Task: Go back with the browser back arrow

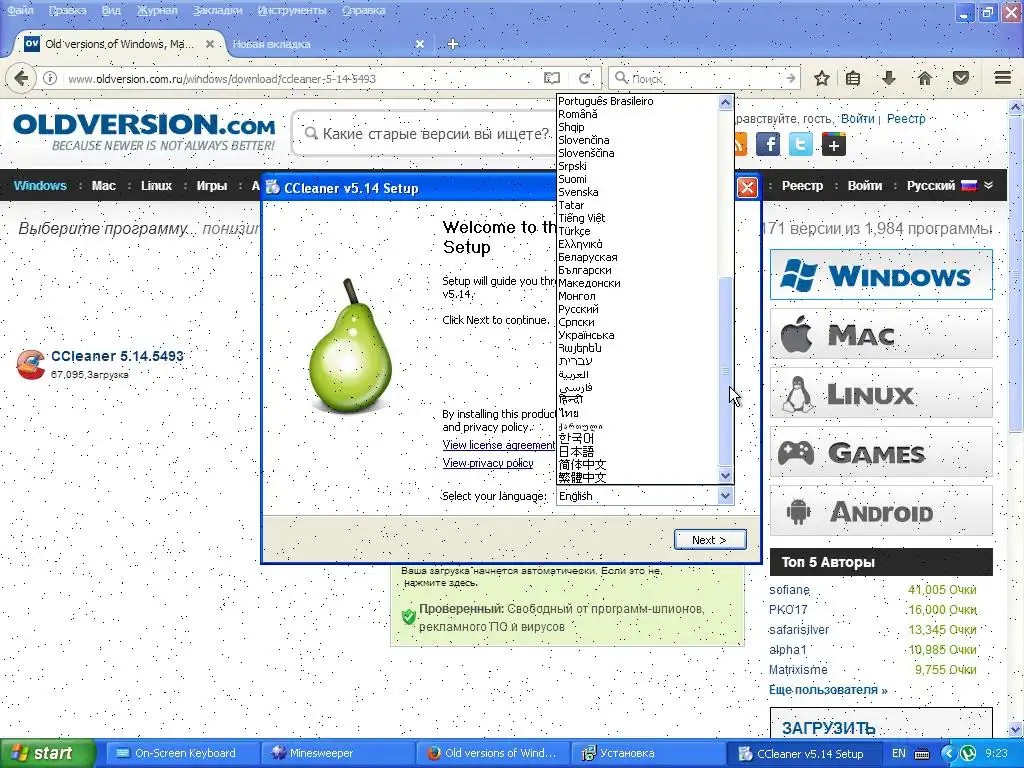Action: pos(21,78)
